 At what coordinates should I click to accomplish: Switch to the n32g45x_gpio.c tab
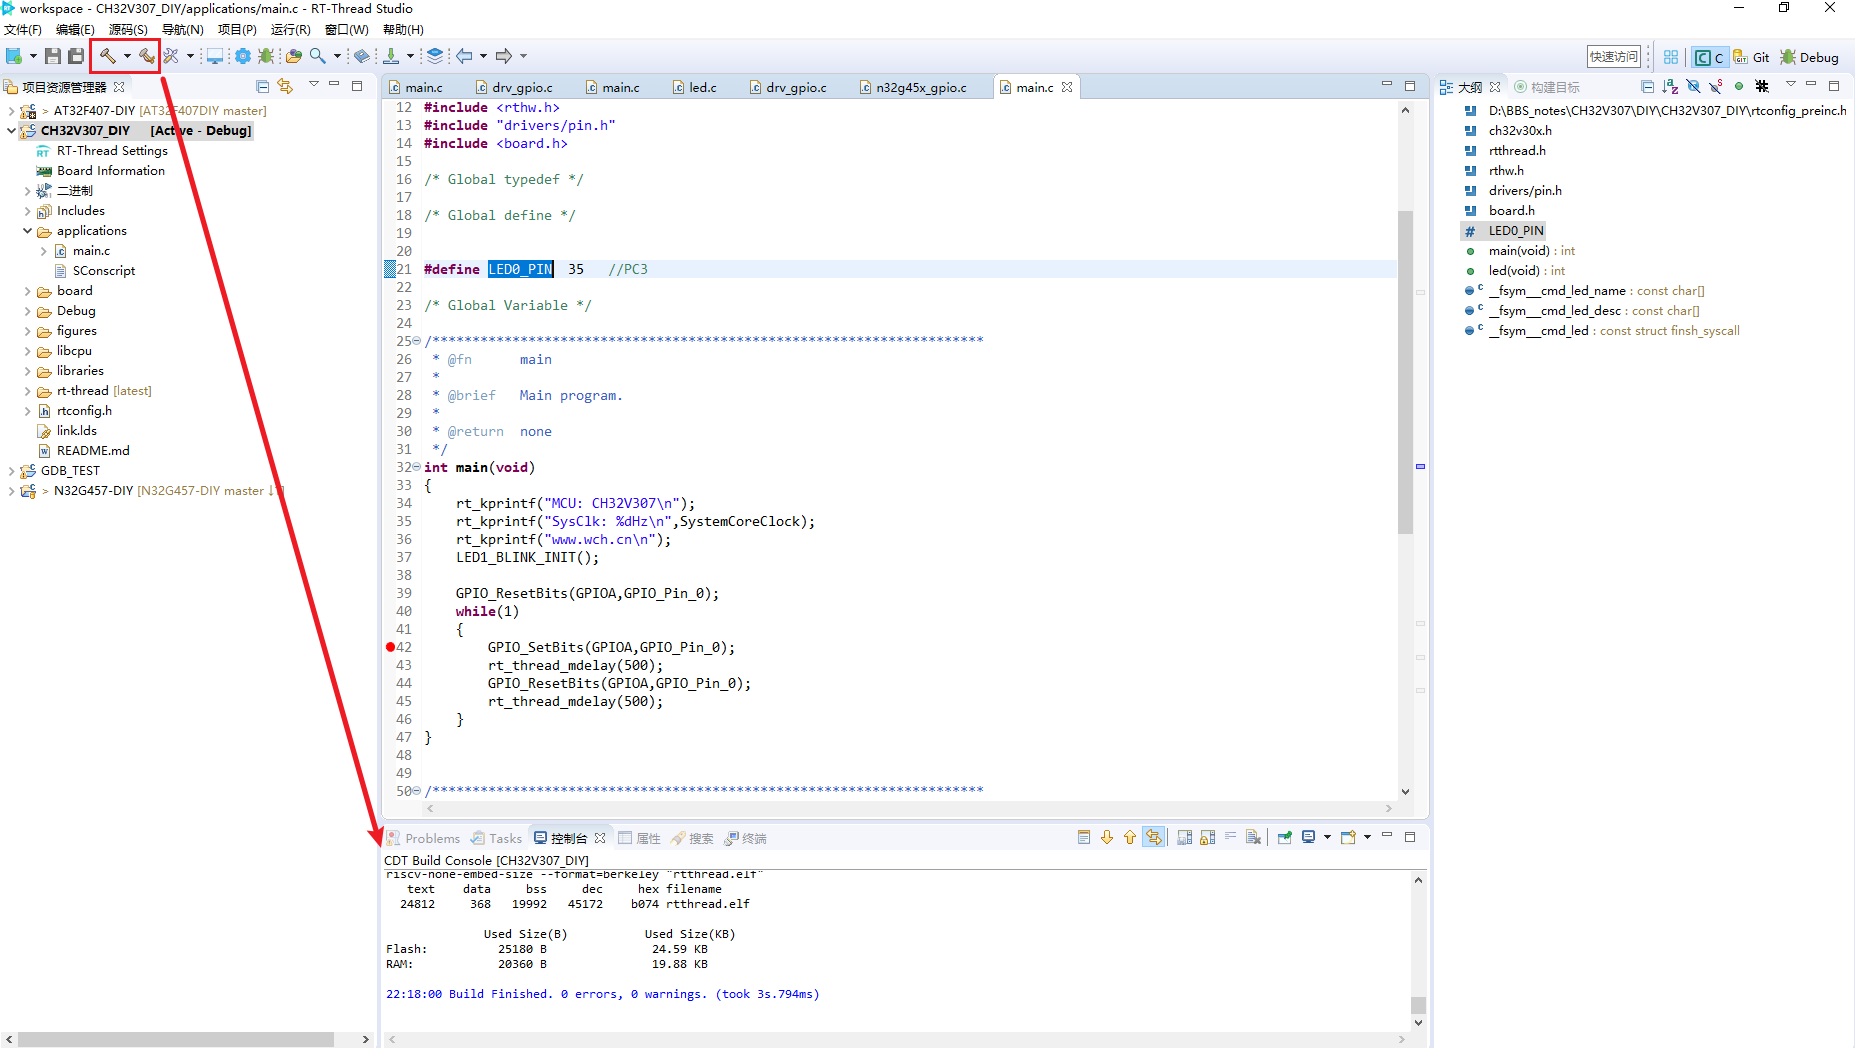pos(913,87)
